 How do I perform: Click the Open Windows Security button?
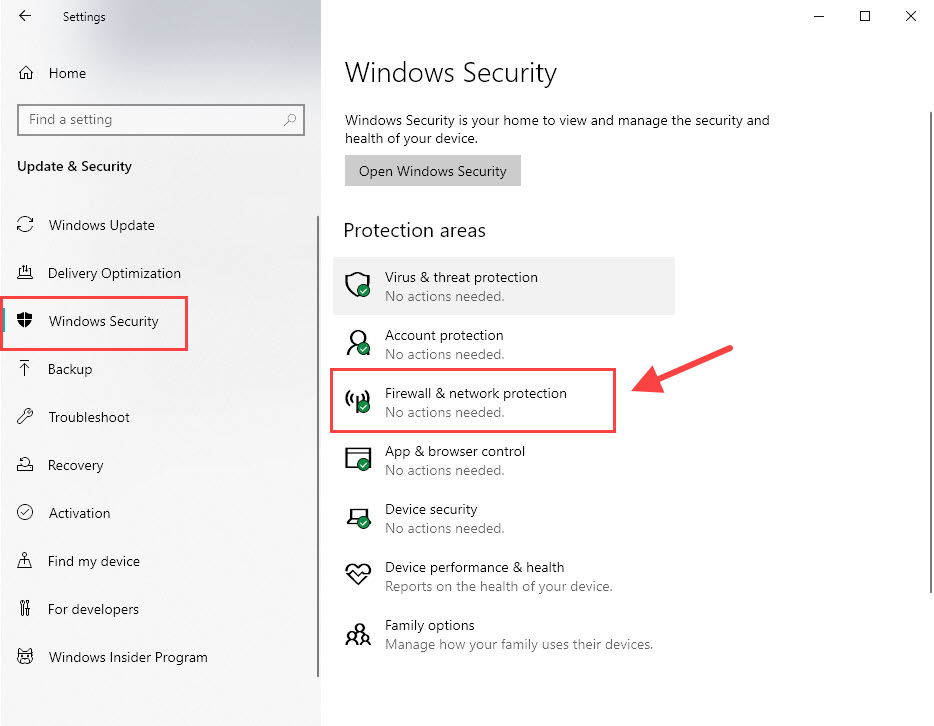point(432,171)
